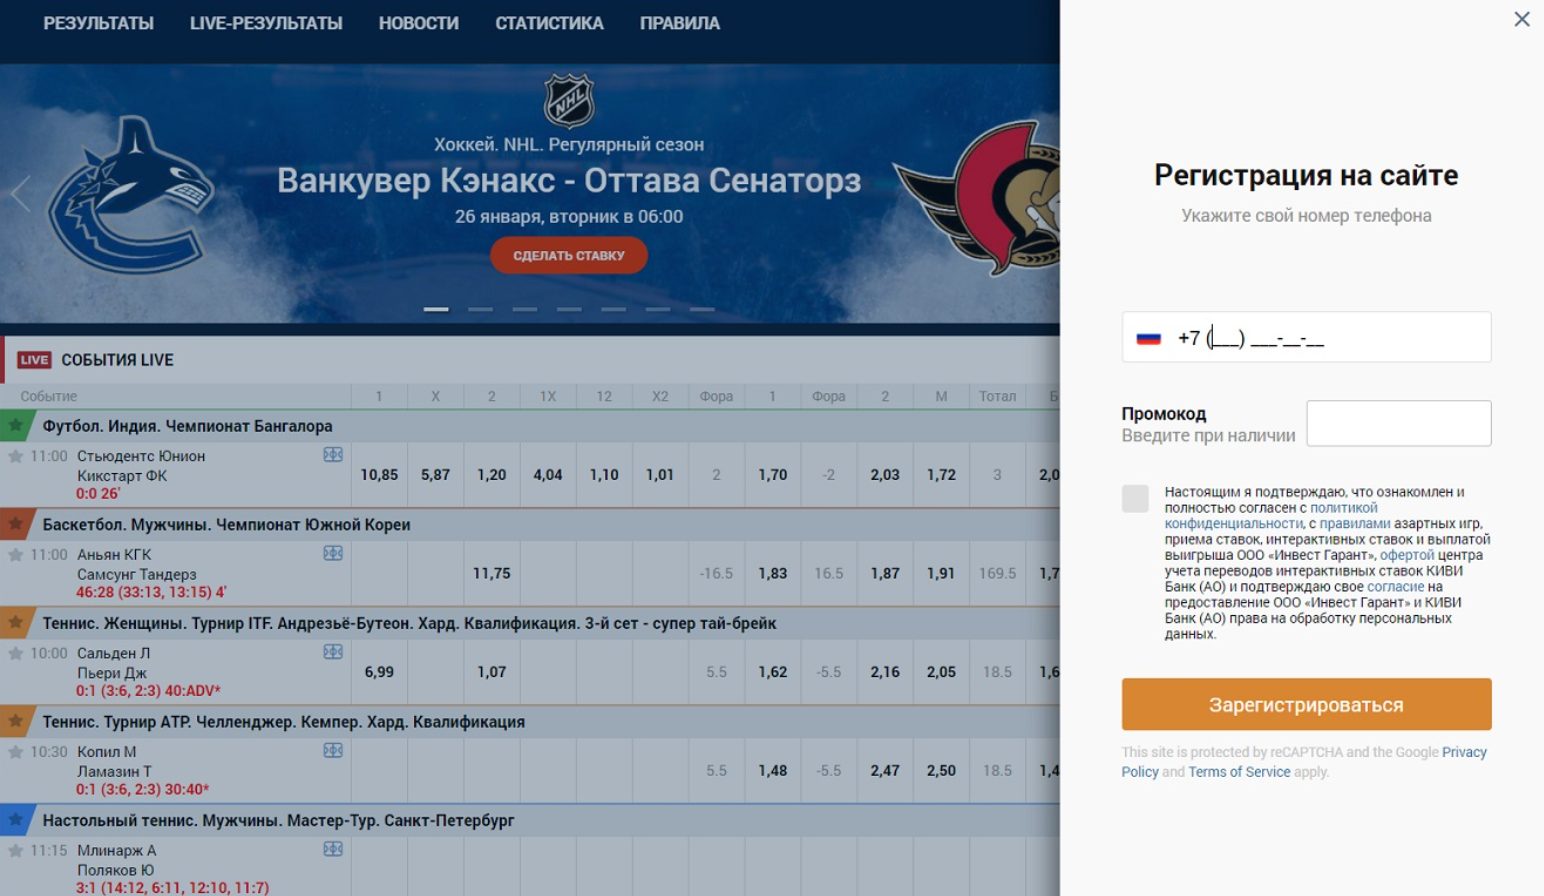The width and height of the screenshot is (1544, 896).
Task: Open Футбол. Индия. Чемпионат Бангалора league header
Action: (187, 426)
